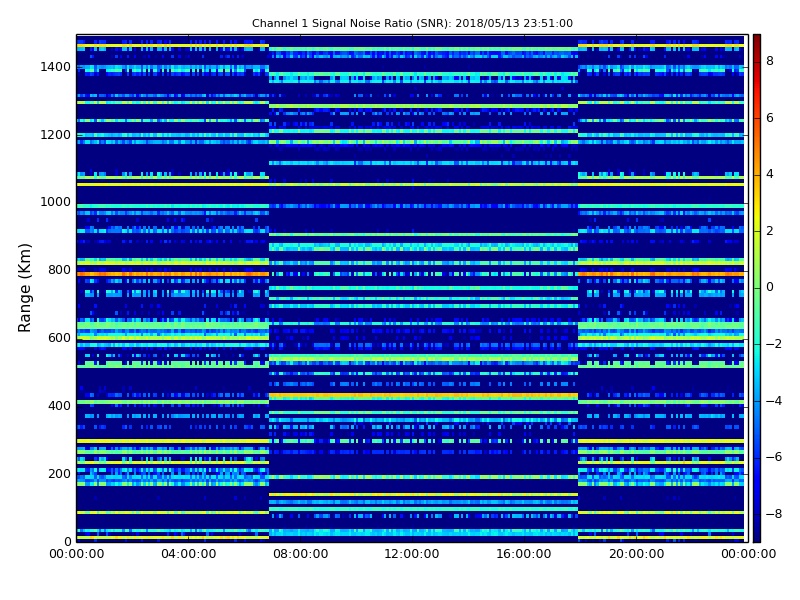
Task: Click the 200 range tick label
Action: point(59,473)
